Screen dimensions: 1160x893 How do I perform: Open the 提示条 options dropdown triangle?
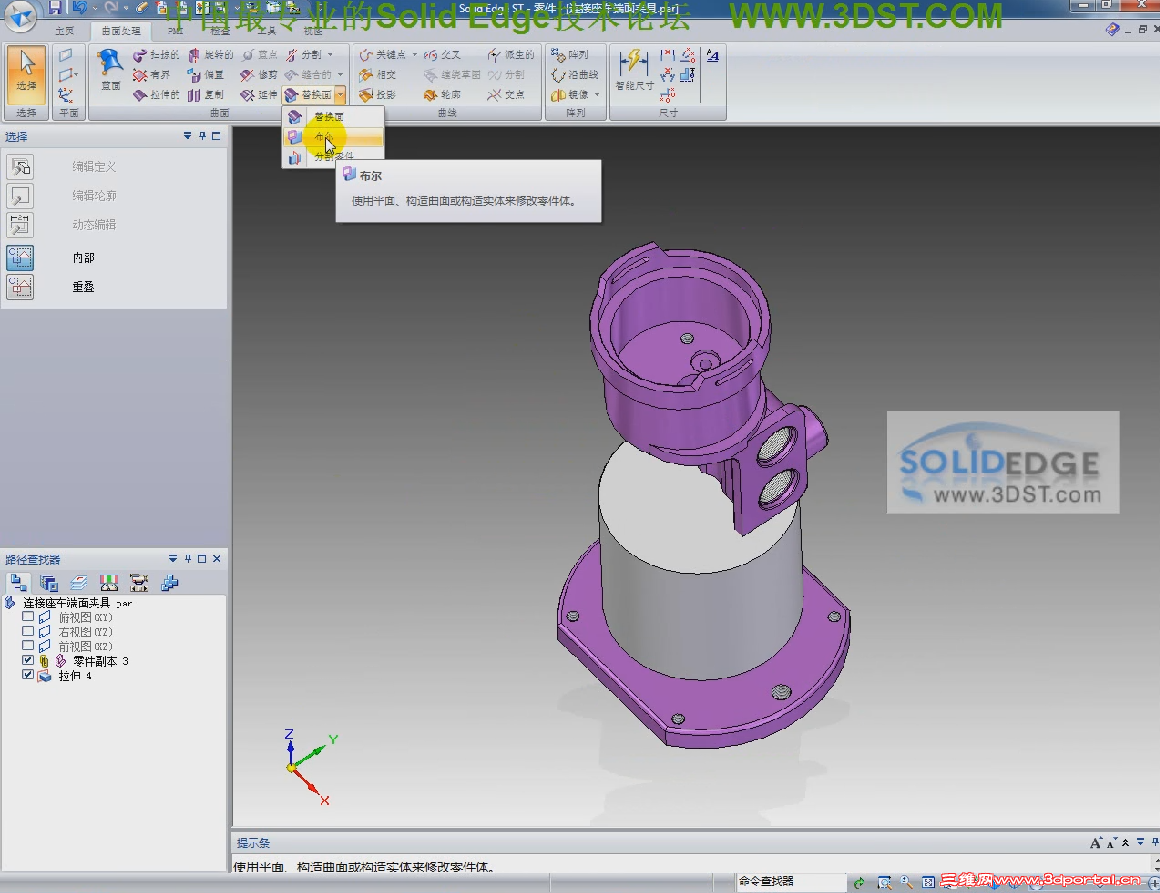[x=1140, y=842]
